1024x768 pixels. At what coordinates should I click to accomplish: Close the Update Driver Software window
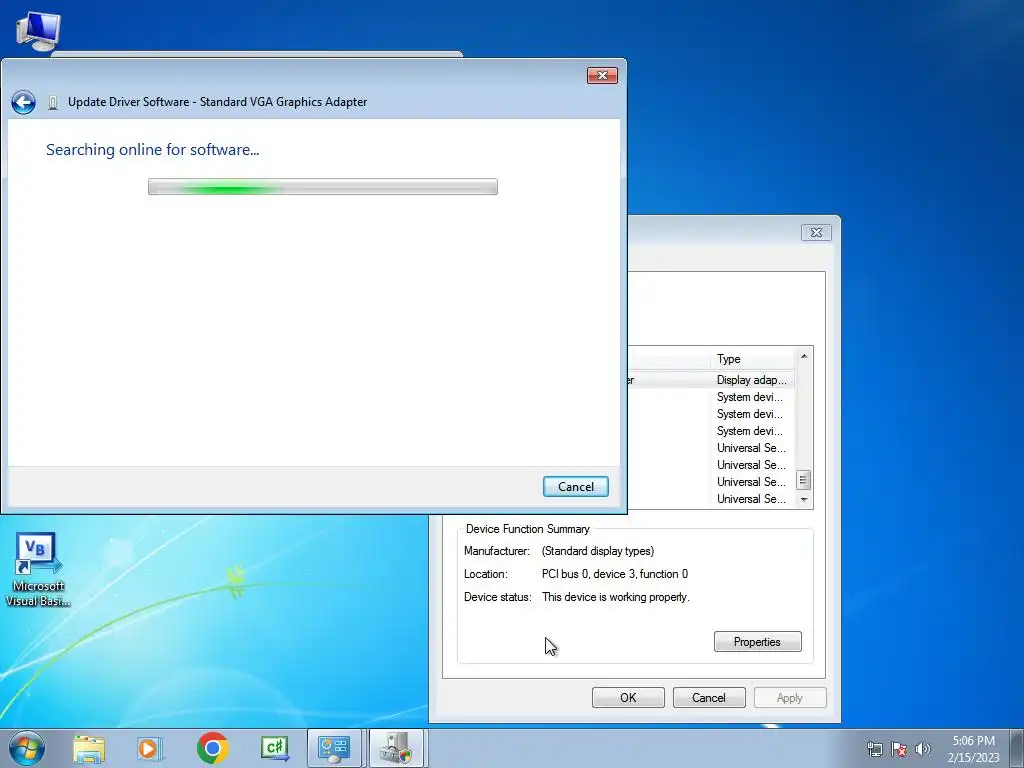pyautogui.click(x=602, y=76)
